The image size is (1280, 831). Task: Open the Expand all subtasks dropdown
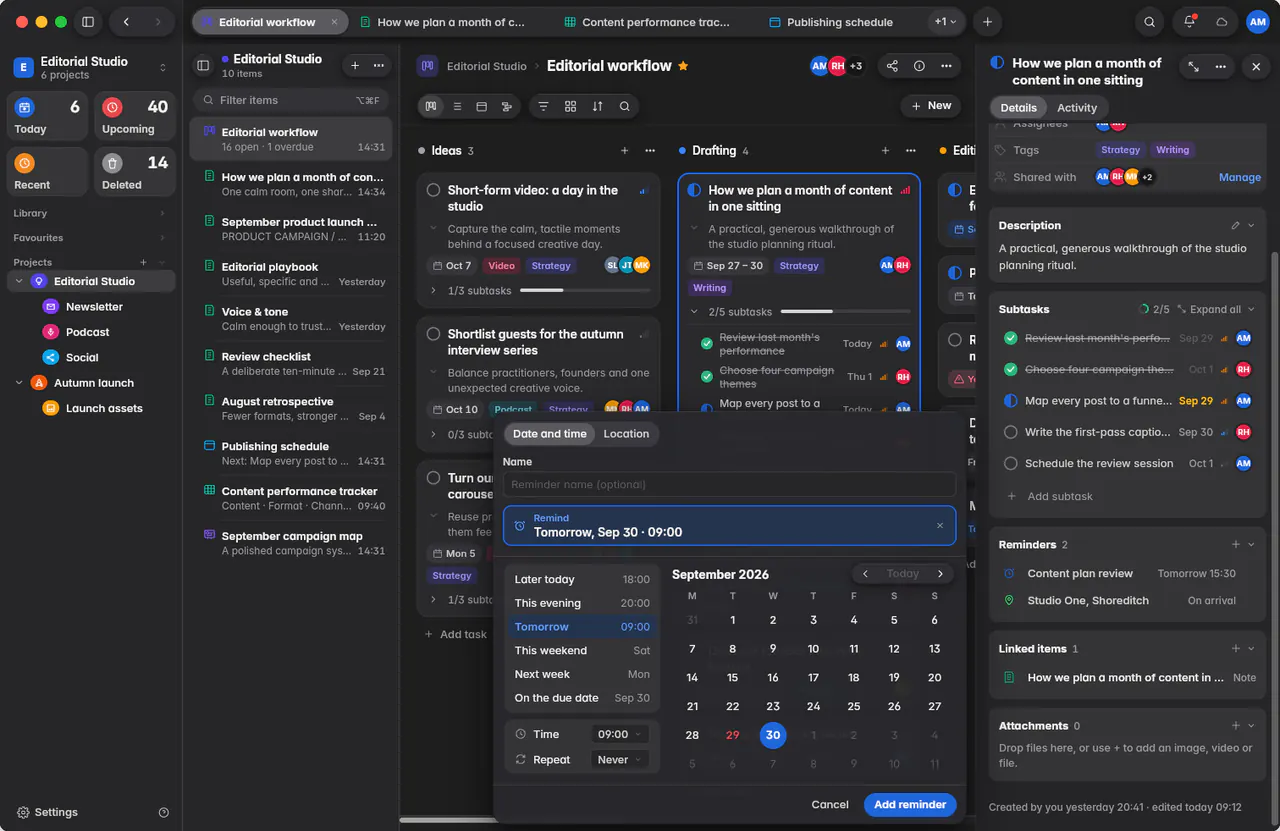click(x=1215, y=310)
